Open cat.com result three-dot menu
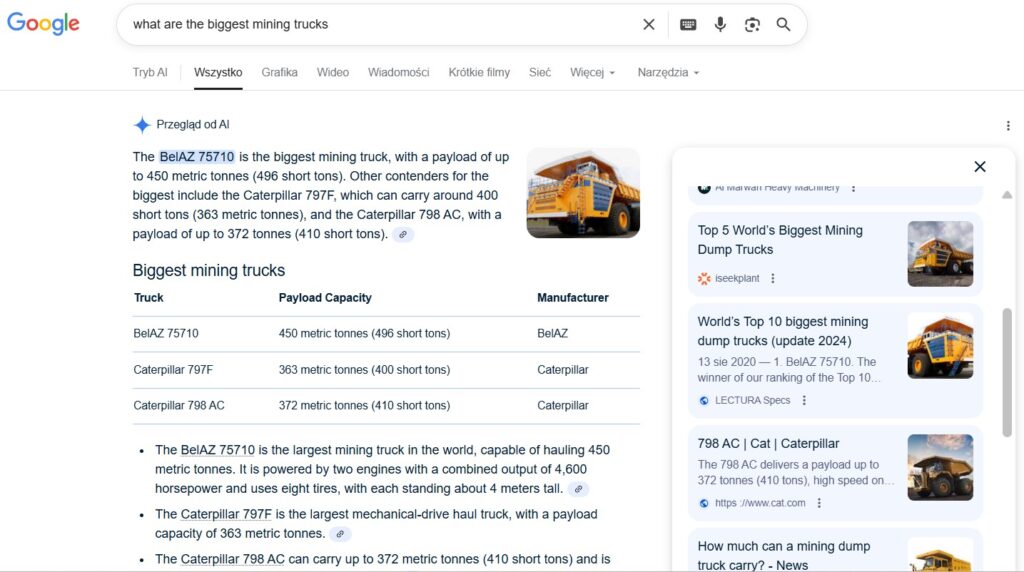The image size is (1024, 572). click(819, 503)
